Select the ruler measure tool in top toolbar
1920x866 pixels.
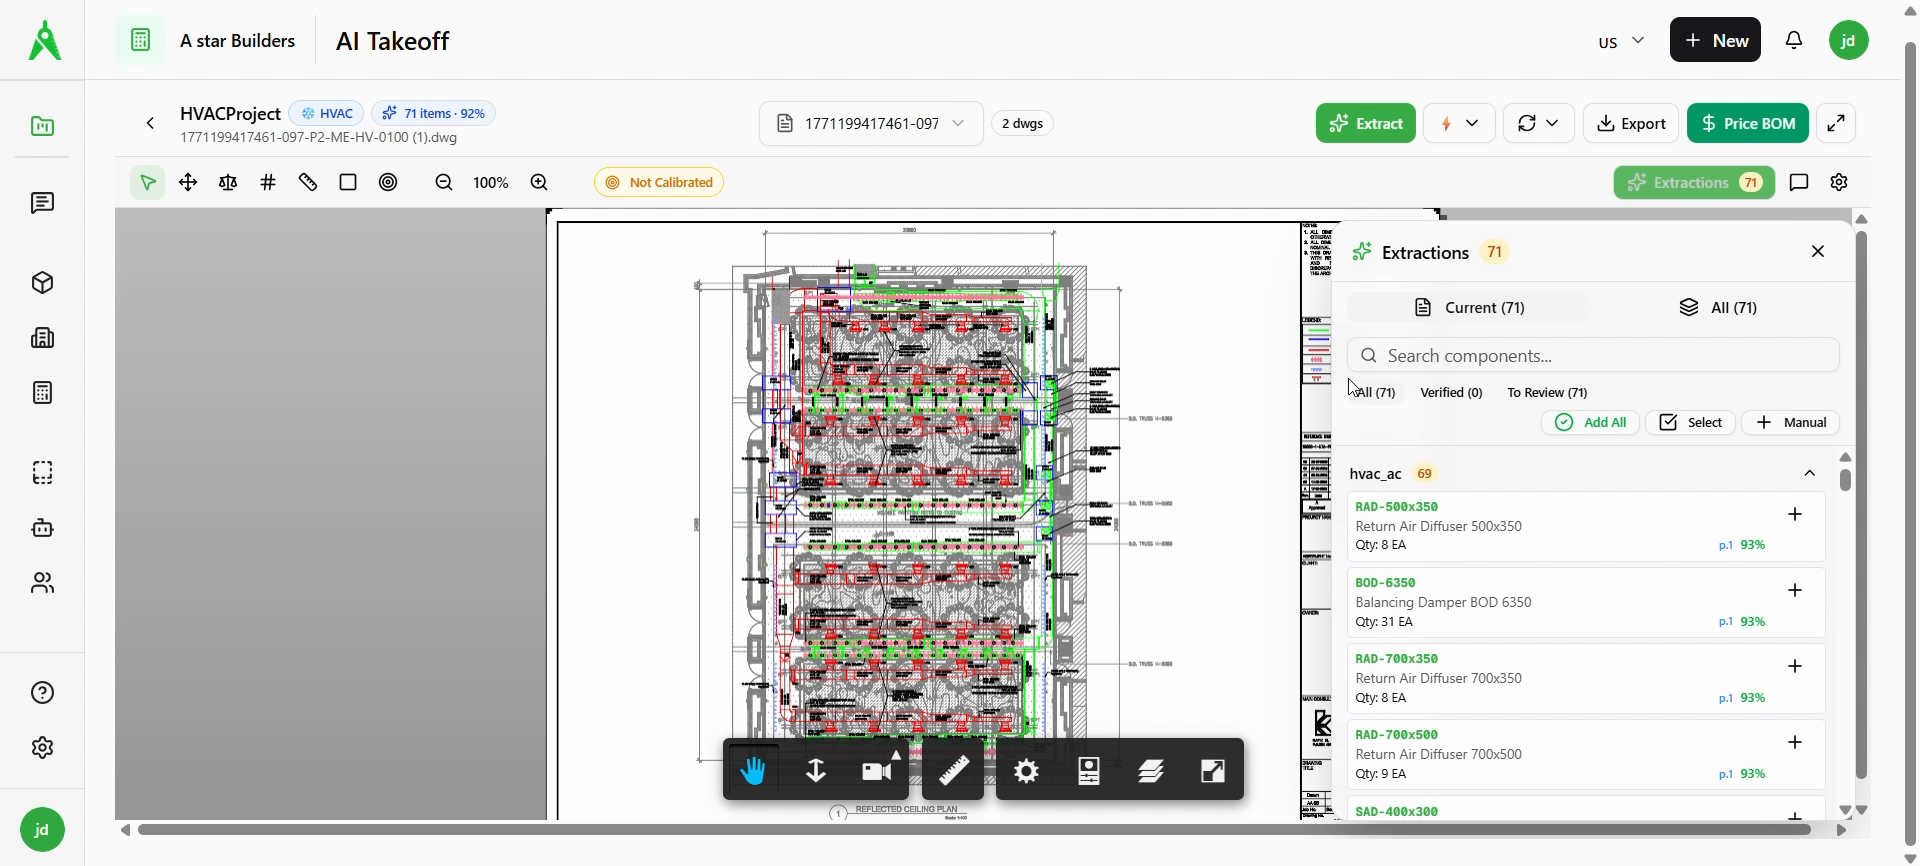coord(308,183)
